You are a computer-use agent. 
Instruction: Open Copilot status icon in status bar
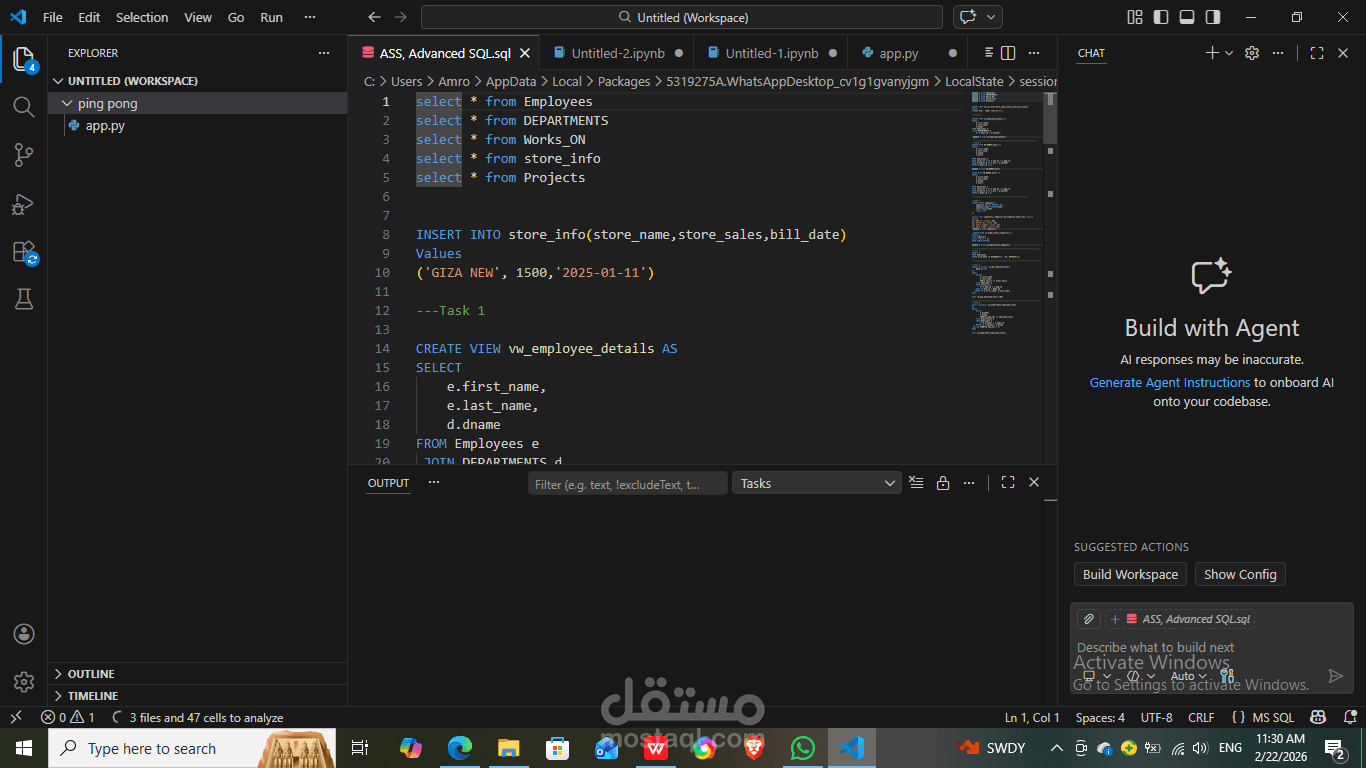pos(1318,717)
